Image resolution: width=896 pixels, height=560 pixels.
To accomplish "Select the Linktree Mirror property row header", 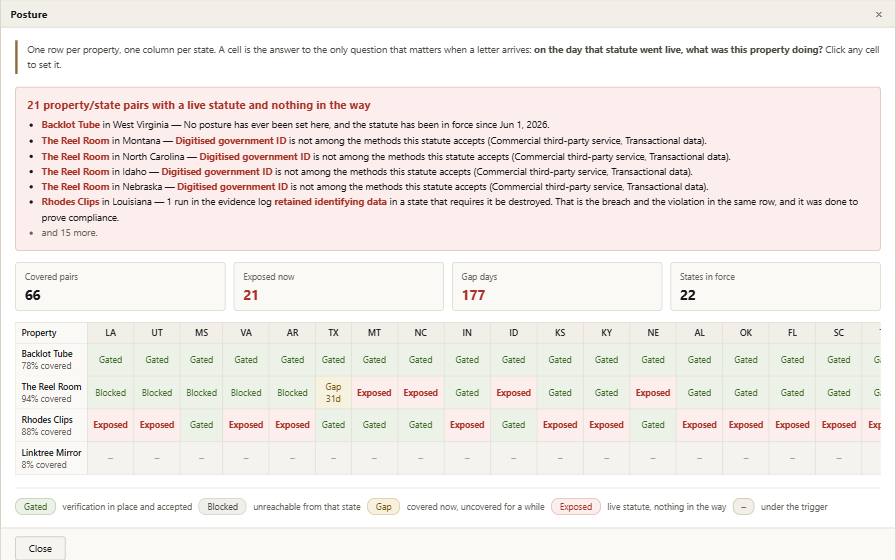I will [51, 458].
